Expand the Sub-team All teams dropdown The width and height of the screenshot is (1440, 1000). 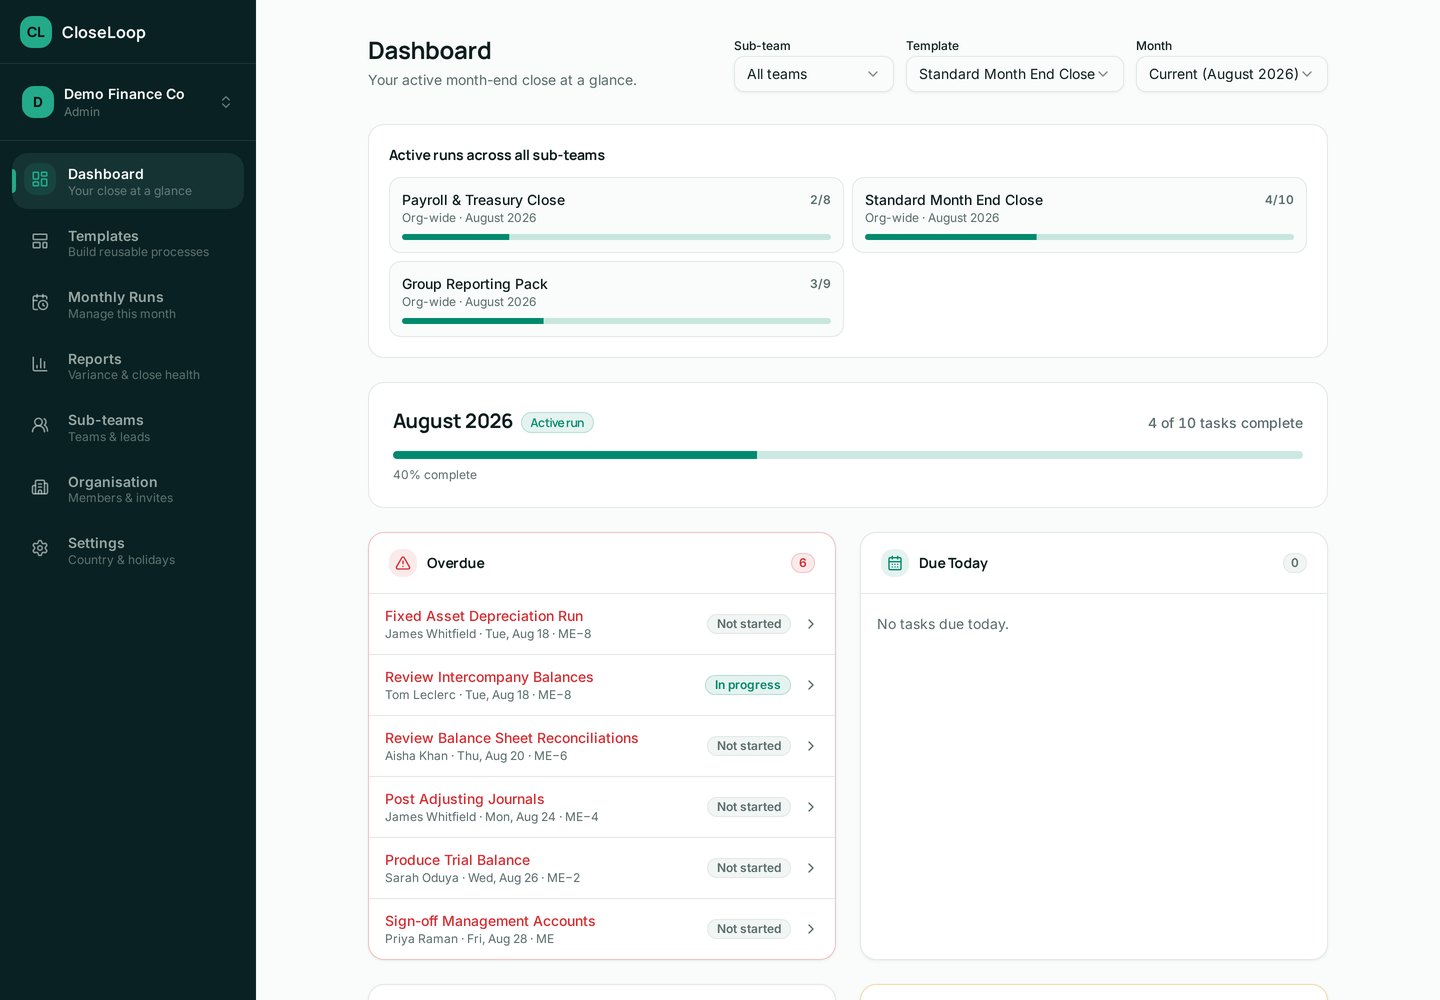[814, 74]
